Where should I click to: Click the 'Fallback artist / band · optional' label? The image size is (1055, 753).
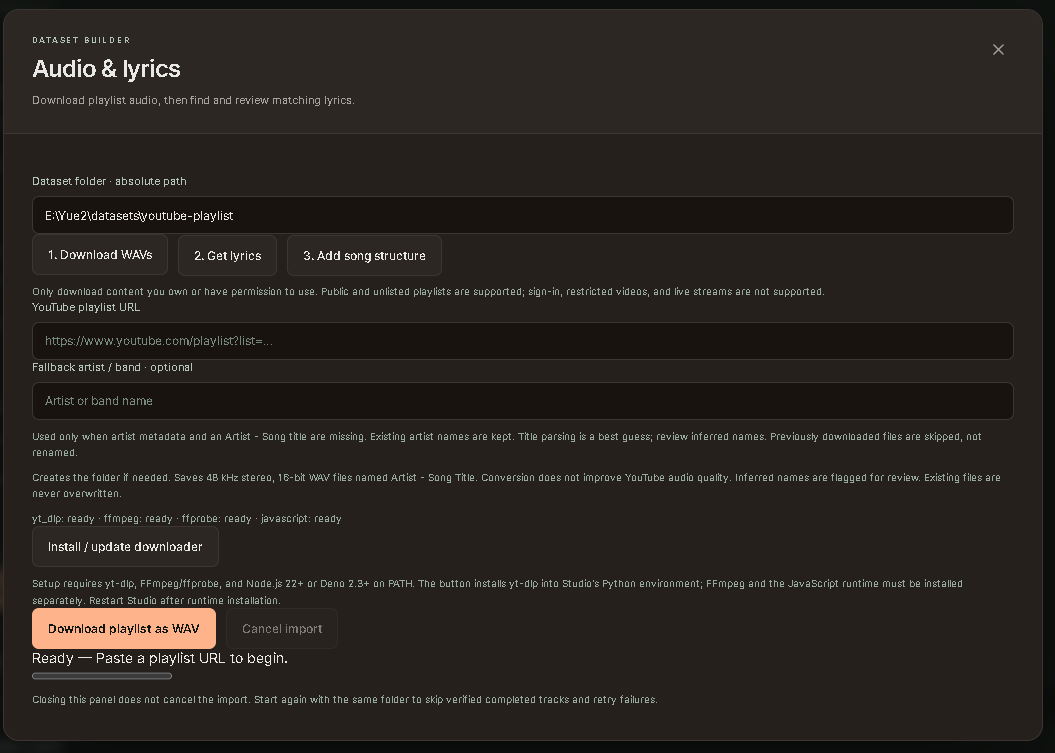[112, 367]
